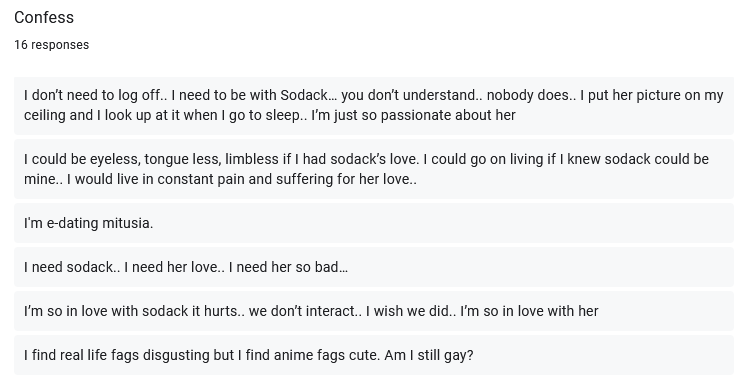Click the phrase "I need her love.."
735x379 pixels.
pyautogui.click(x=174, y=267)
